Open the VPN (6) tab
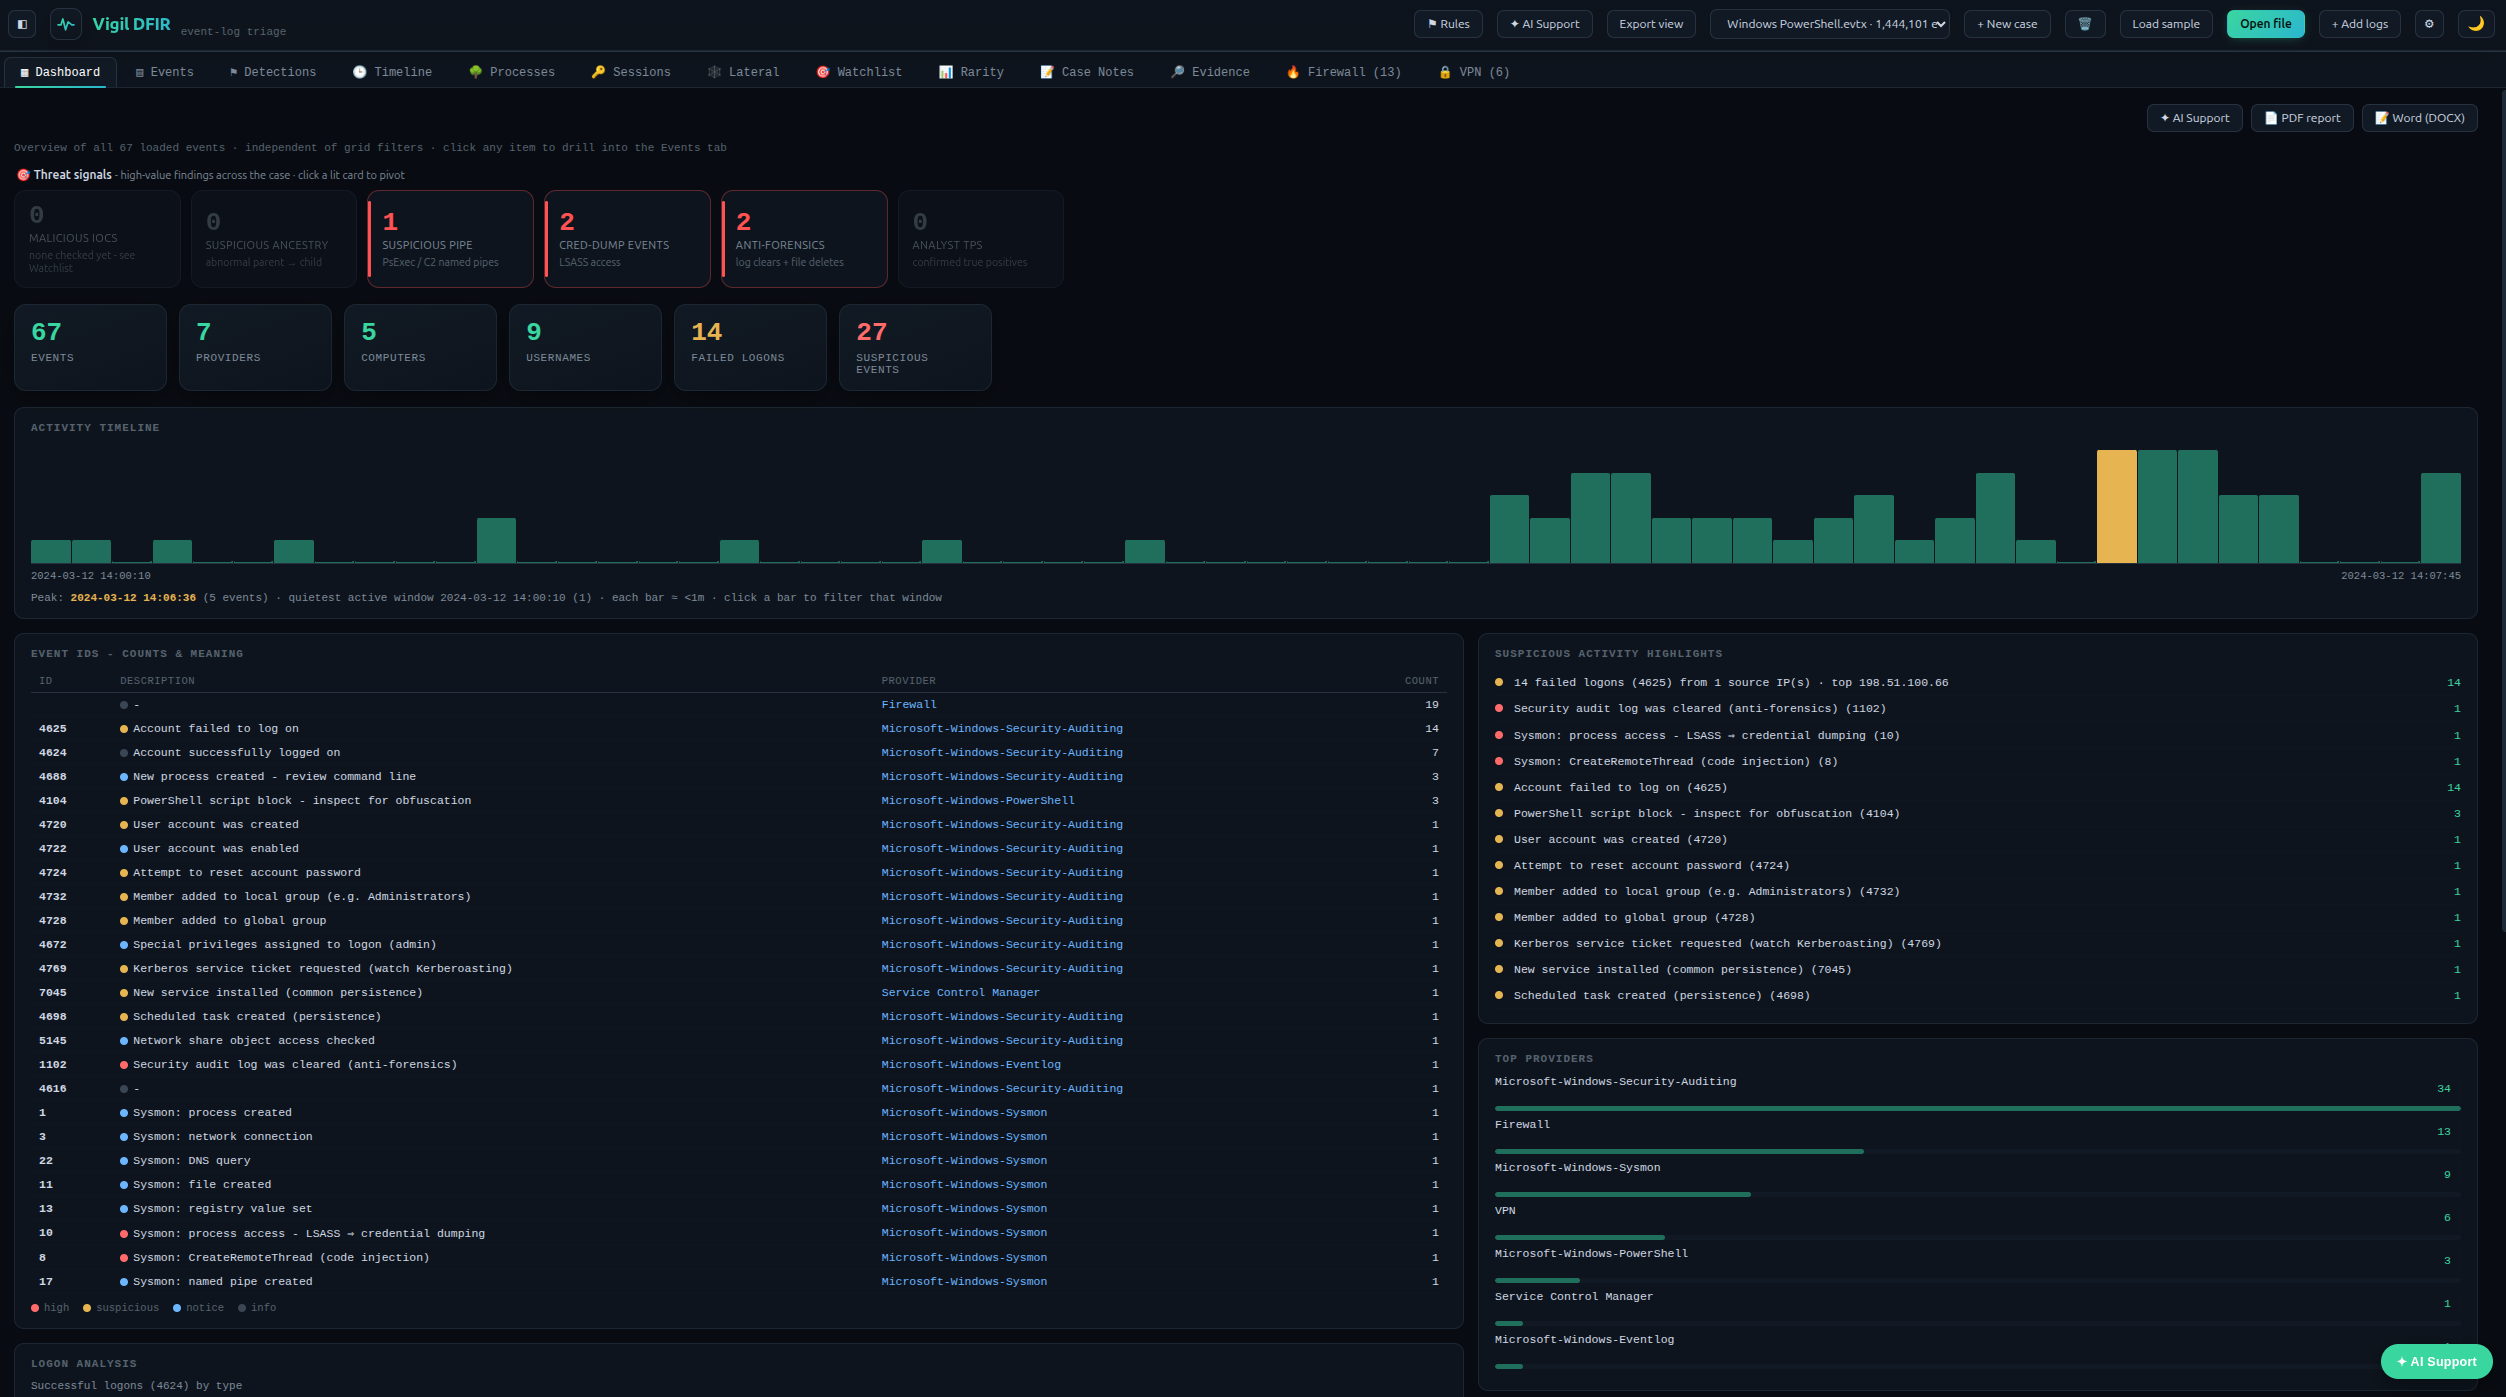 1474,72
